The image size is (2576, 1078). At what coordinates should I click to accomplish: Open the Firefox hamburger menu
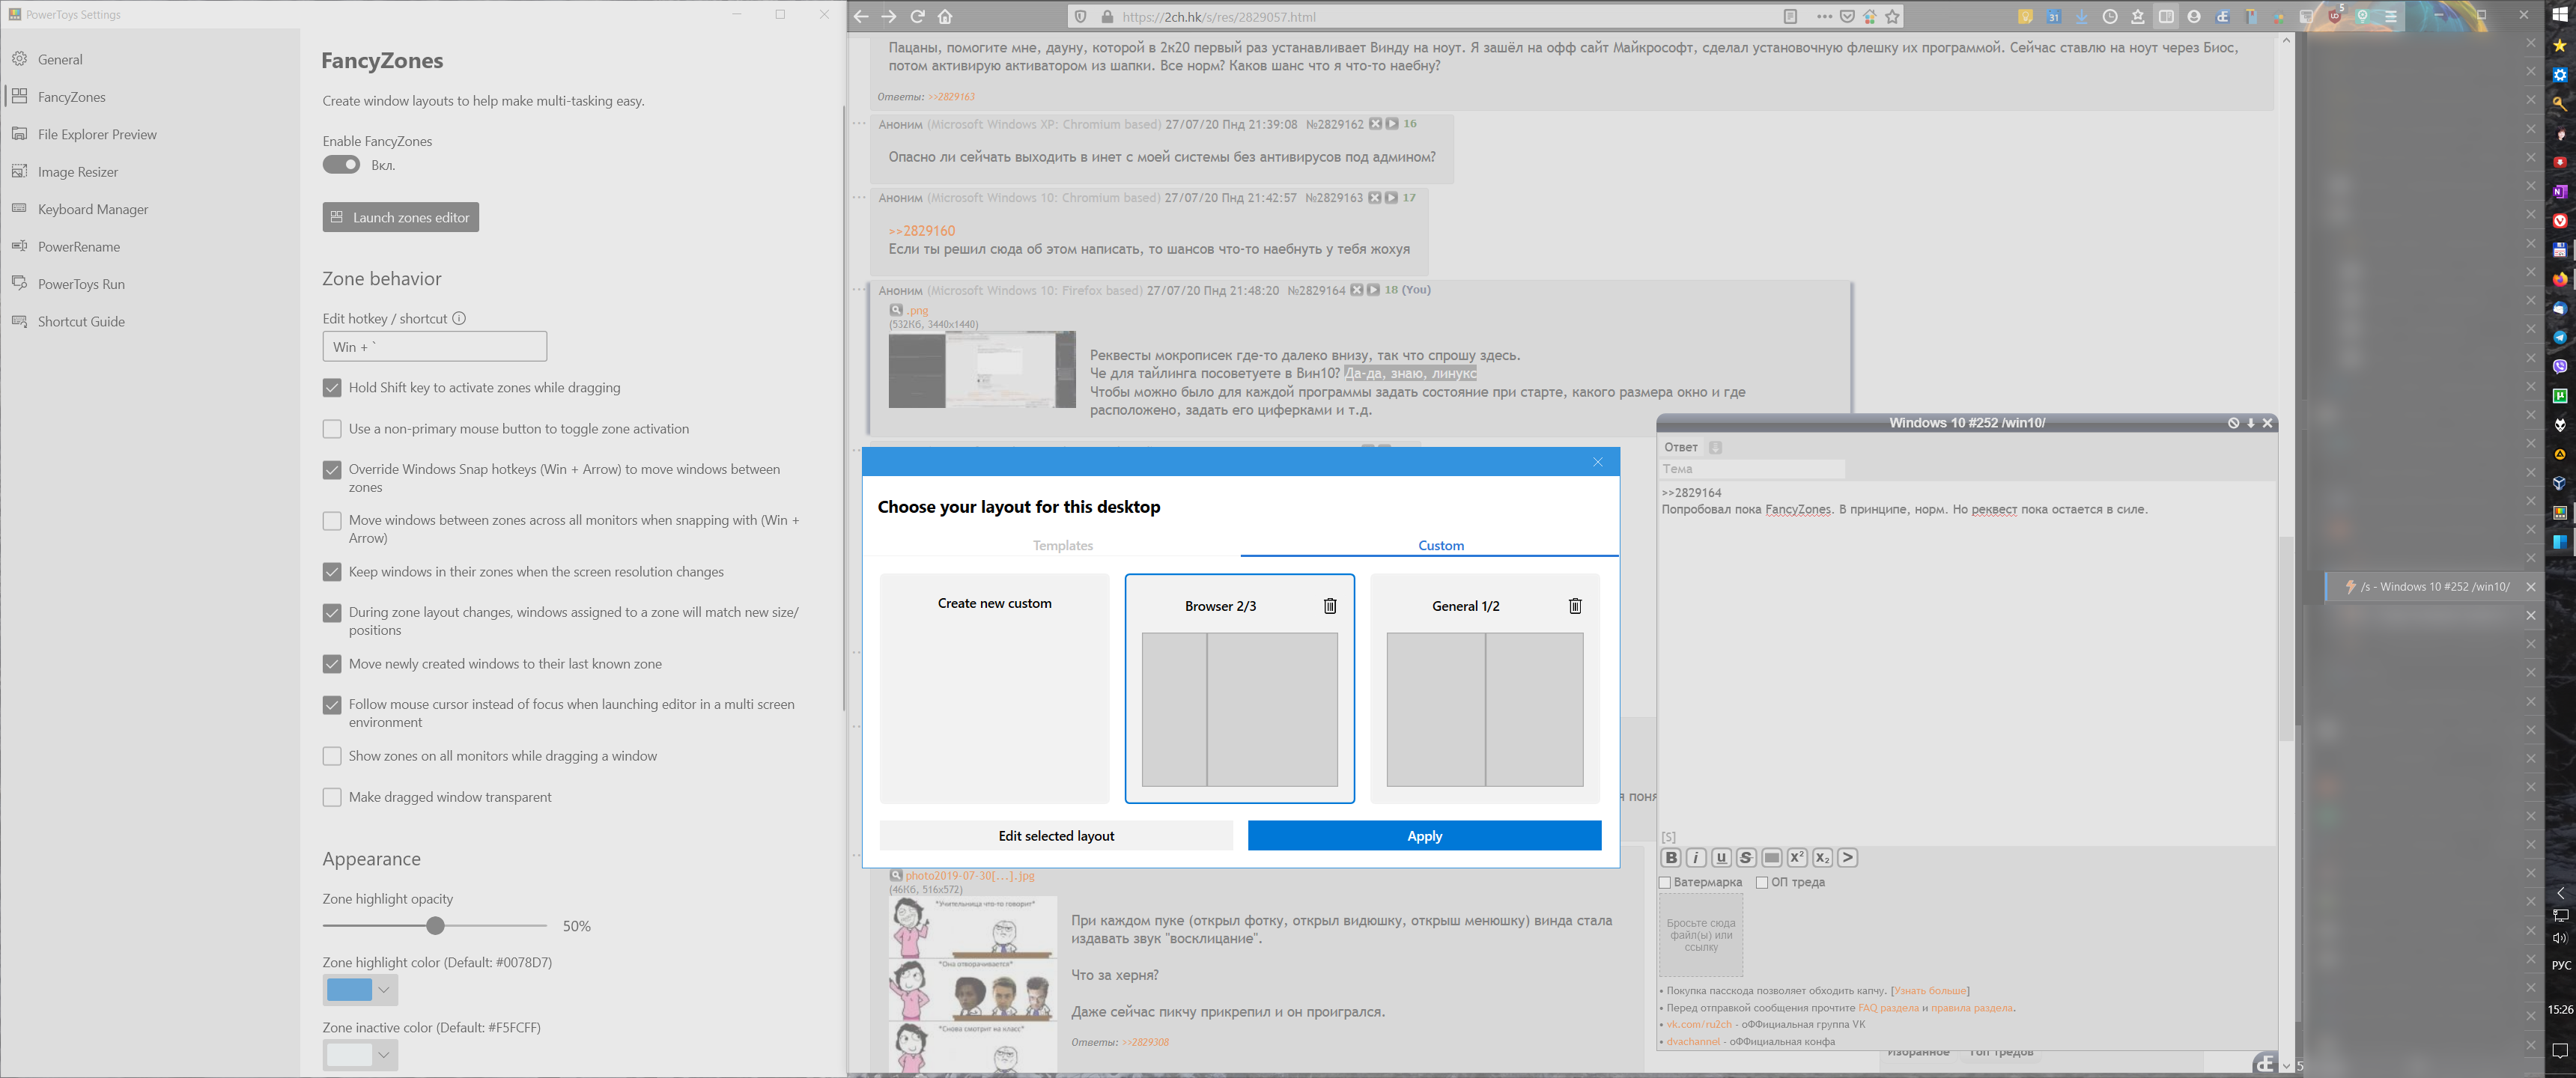pyautogui.click(x=2390, y=16)
